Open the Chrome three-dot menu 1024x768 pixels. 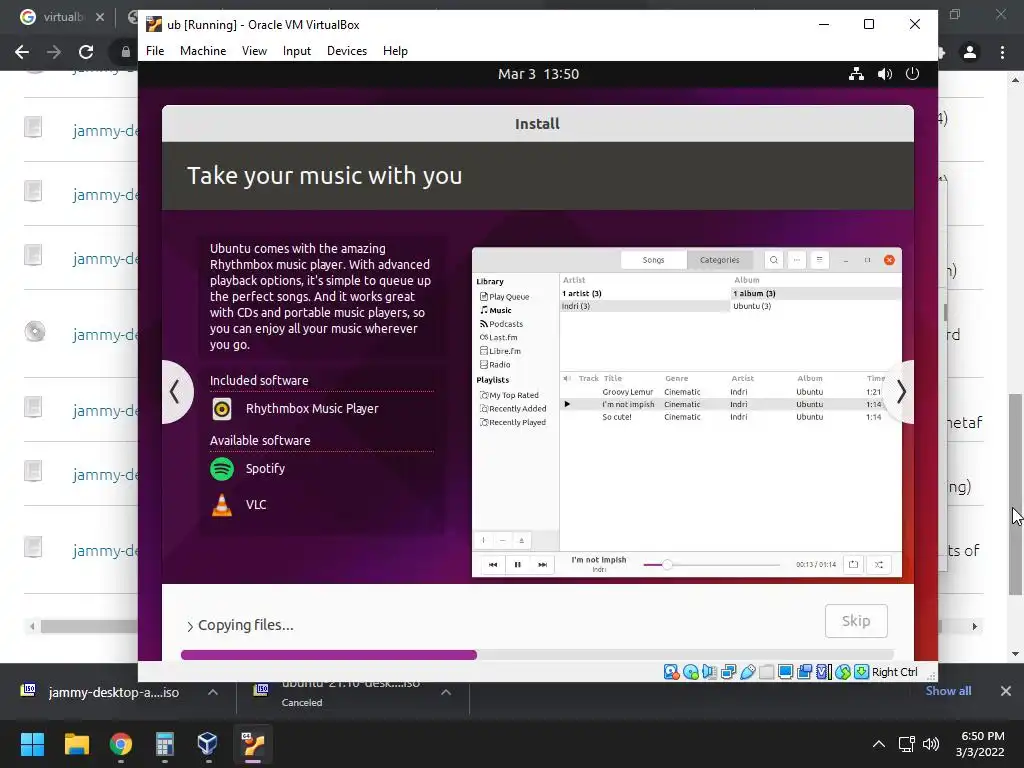pos(1002,52)
